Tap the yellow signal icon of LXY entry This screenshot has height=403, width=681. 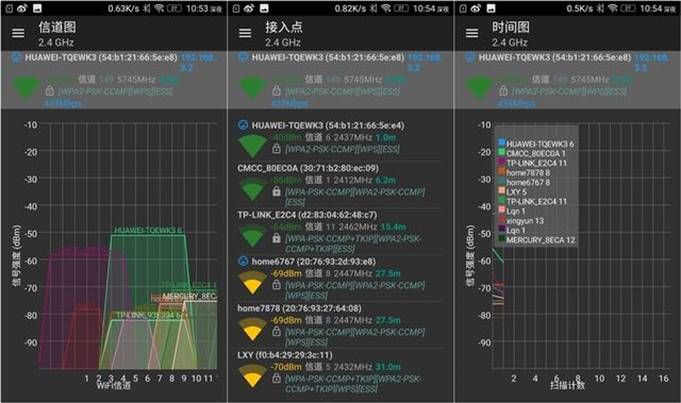[x=252, y=376]
